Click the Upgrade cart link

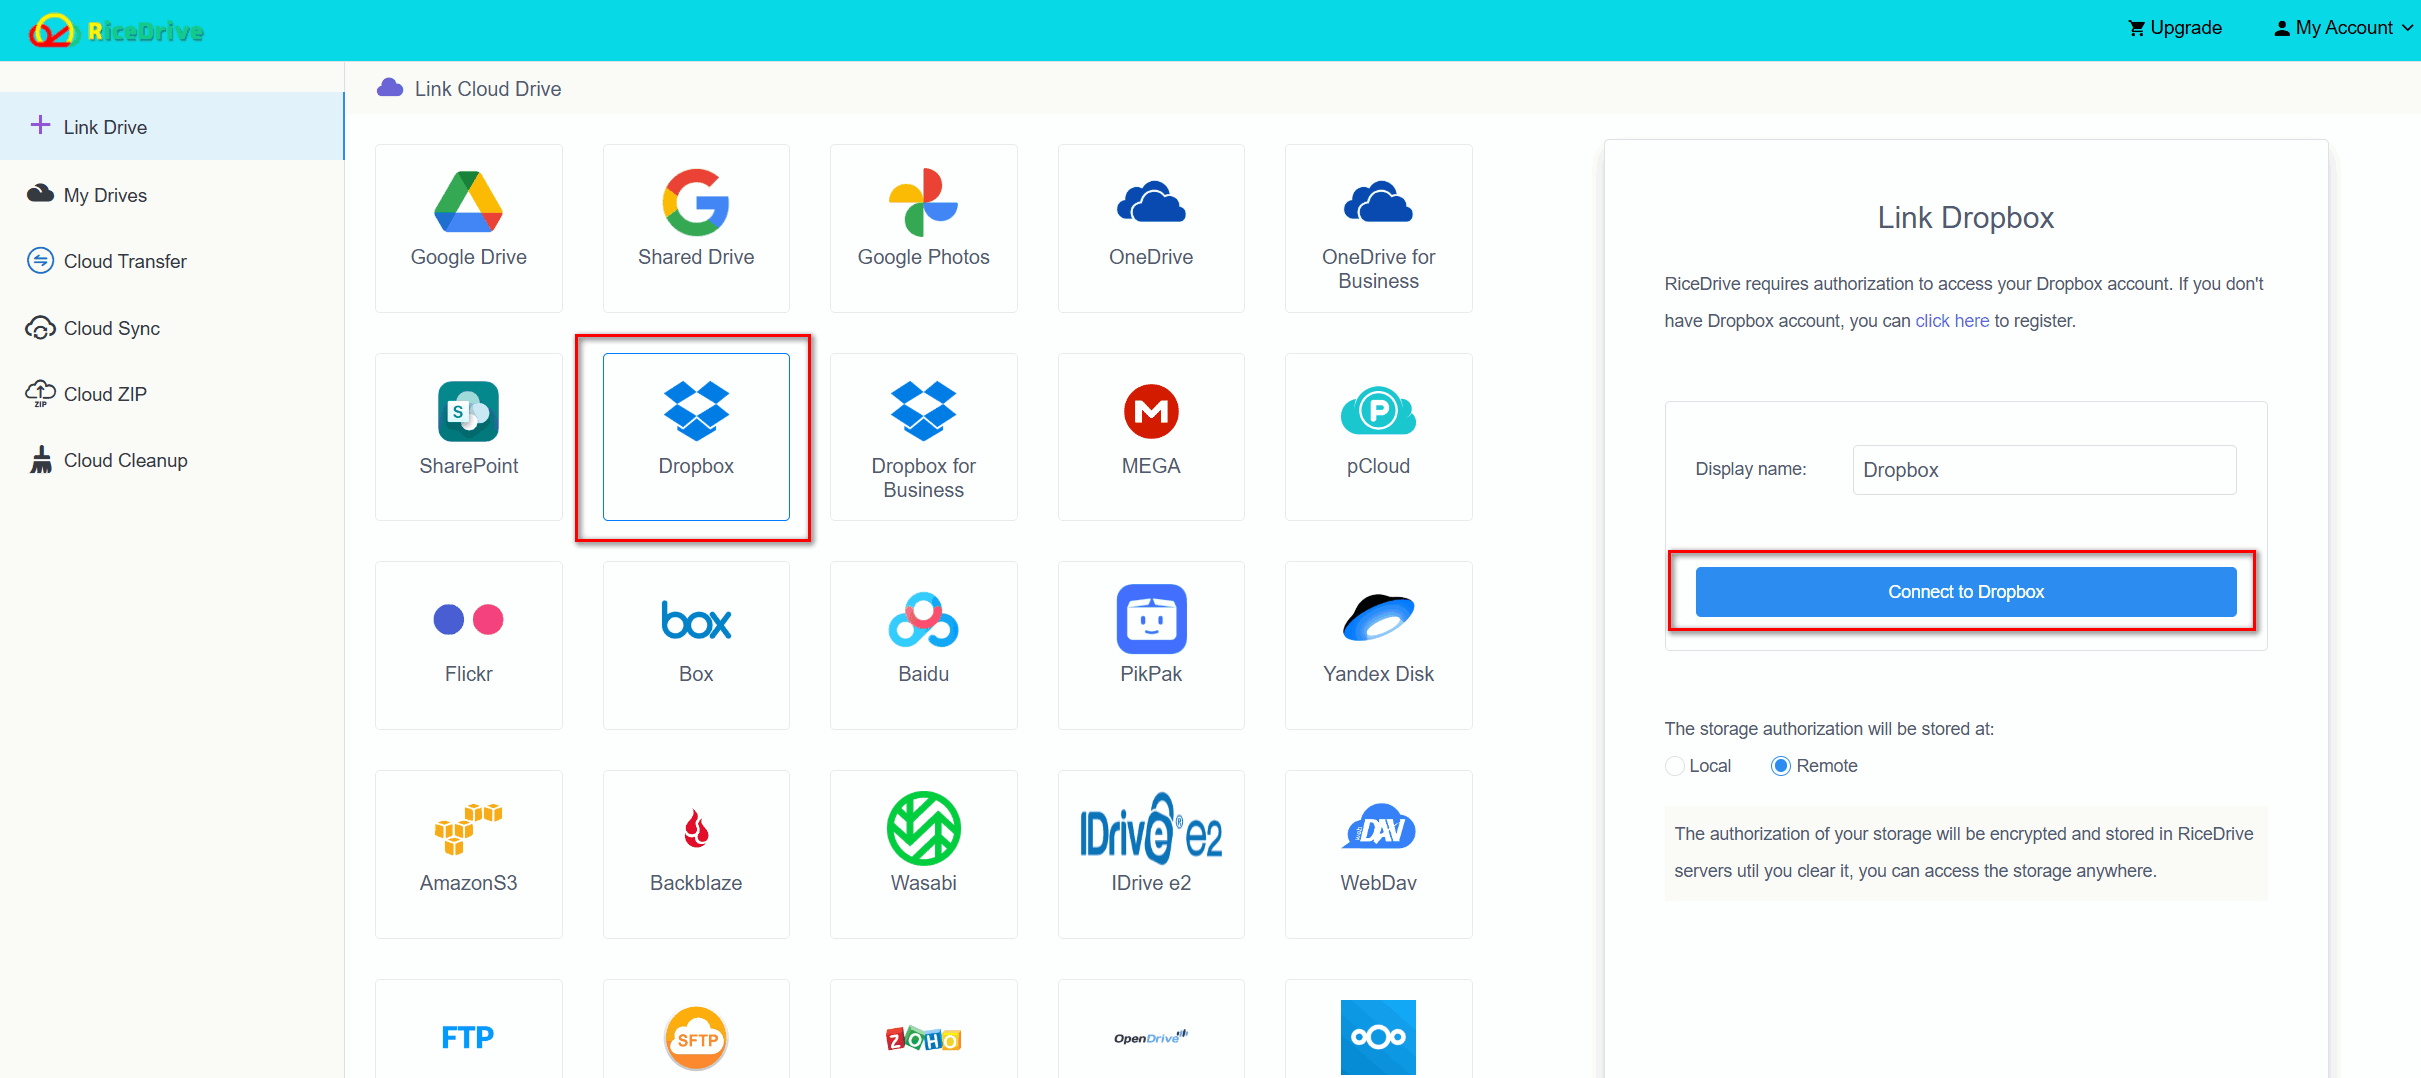click(2175, 28)
